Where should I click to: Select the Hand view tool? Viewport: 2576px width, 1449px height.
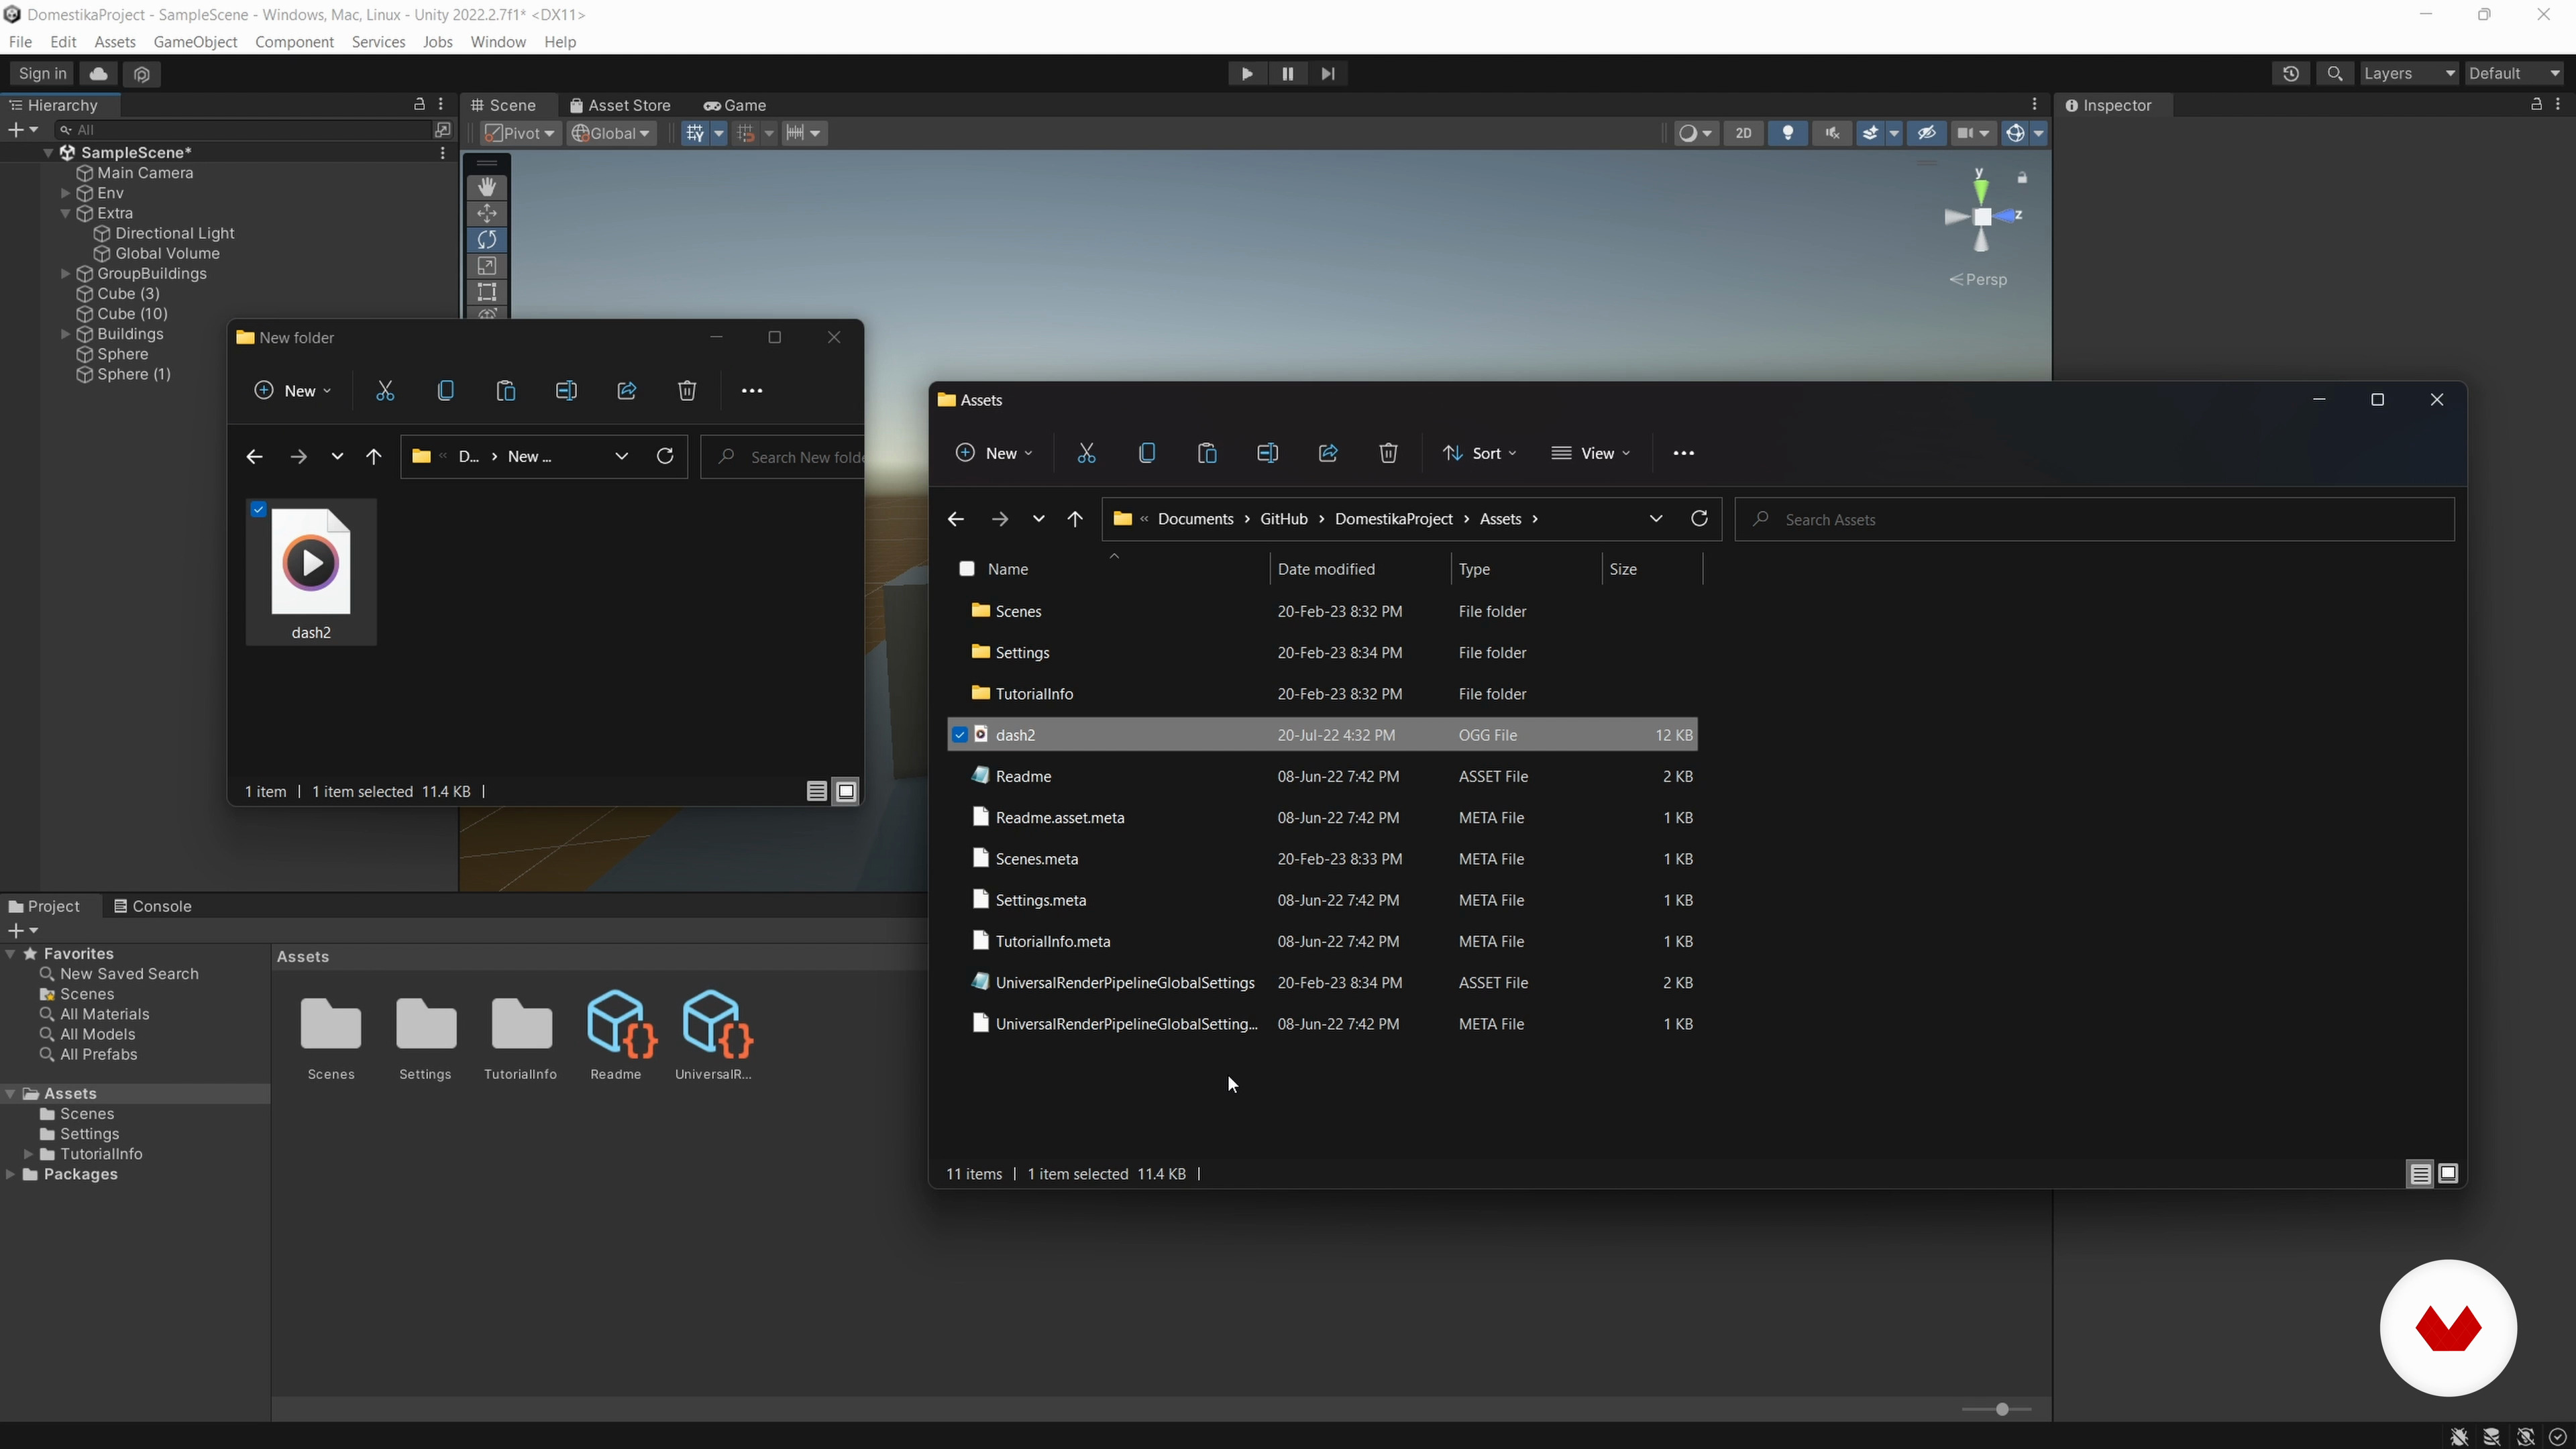487,187
